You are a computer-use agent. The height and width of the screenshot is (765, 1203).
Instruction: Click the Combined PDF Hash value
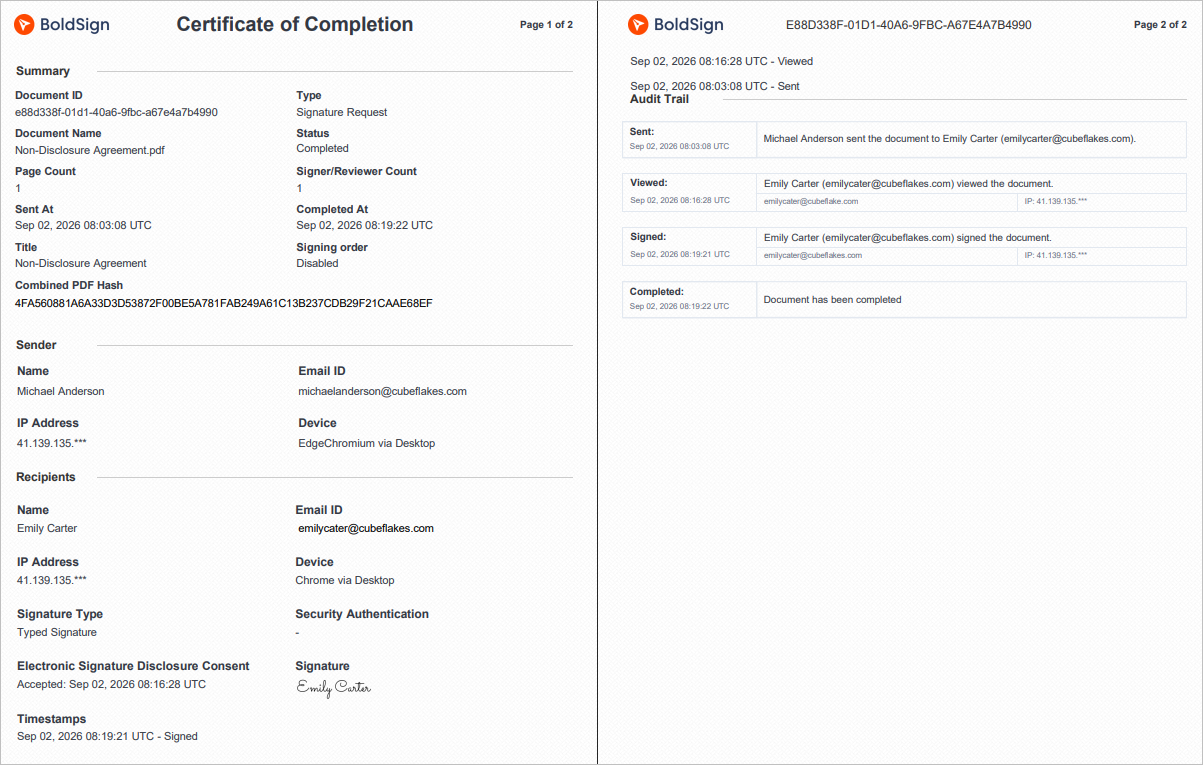click(223, 303)
